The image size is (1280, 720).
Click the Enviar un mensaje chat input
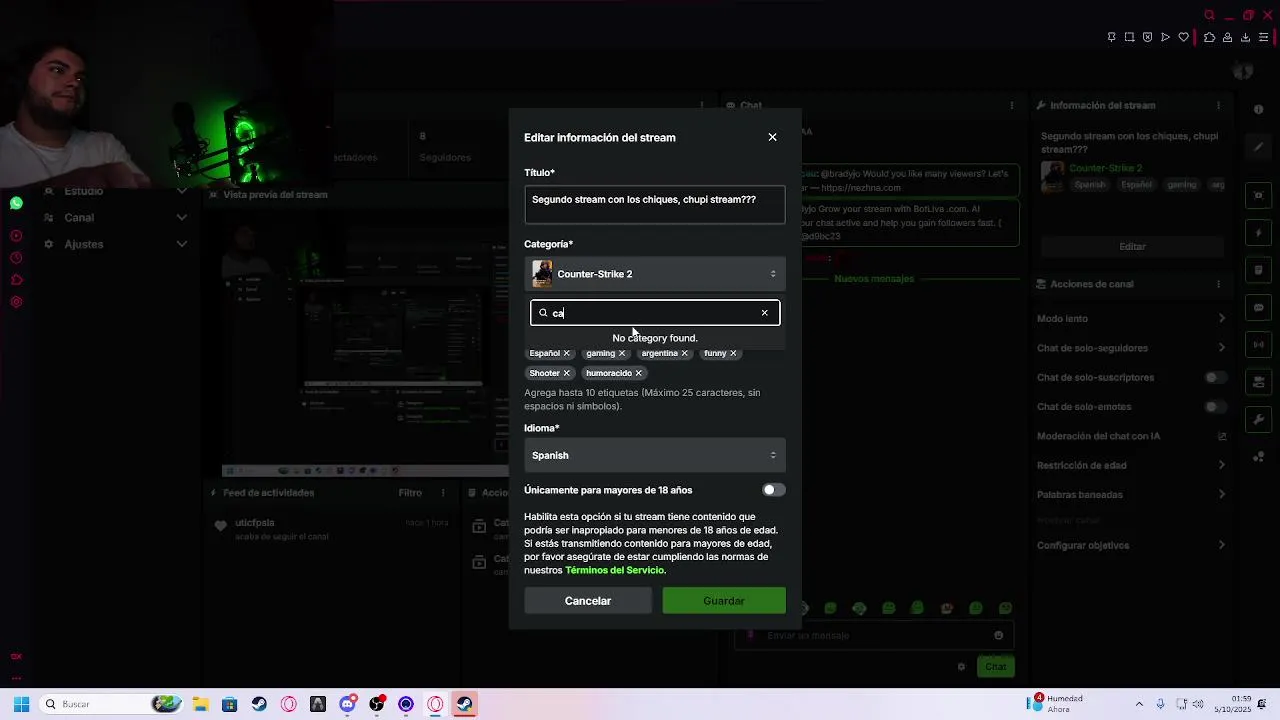875,635
